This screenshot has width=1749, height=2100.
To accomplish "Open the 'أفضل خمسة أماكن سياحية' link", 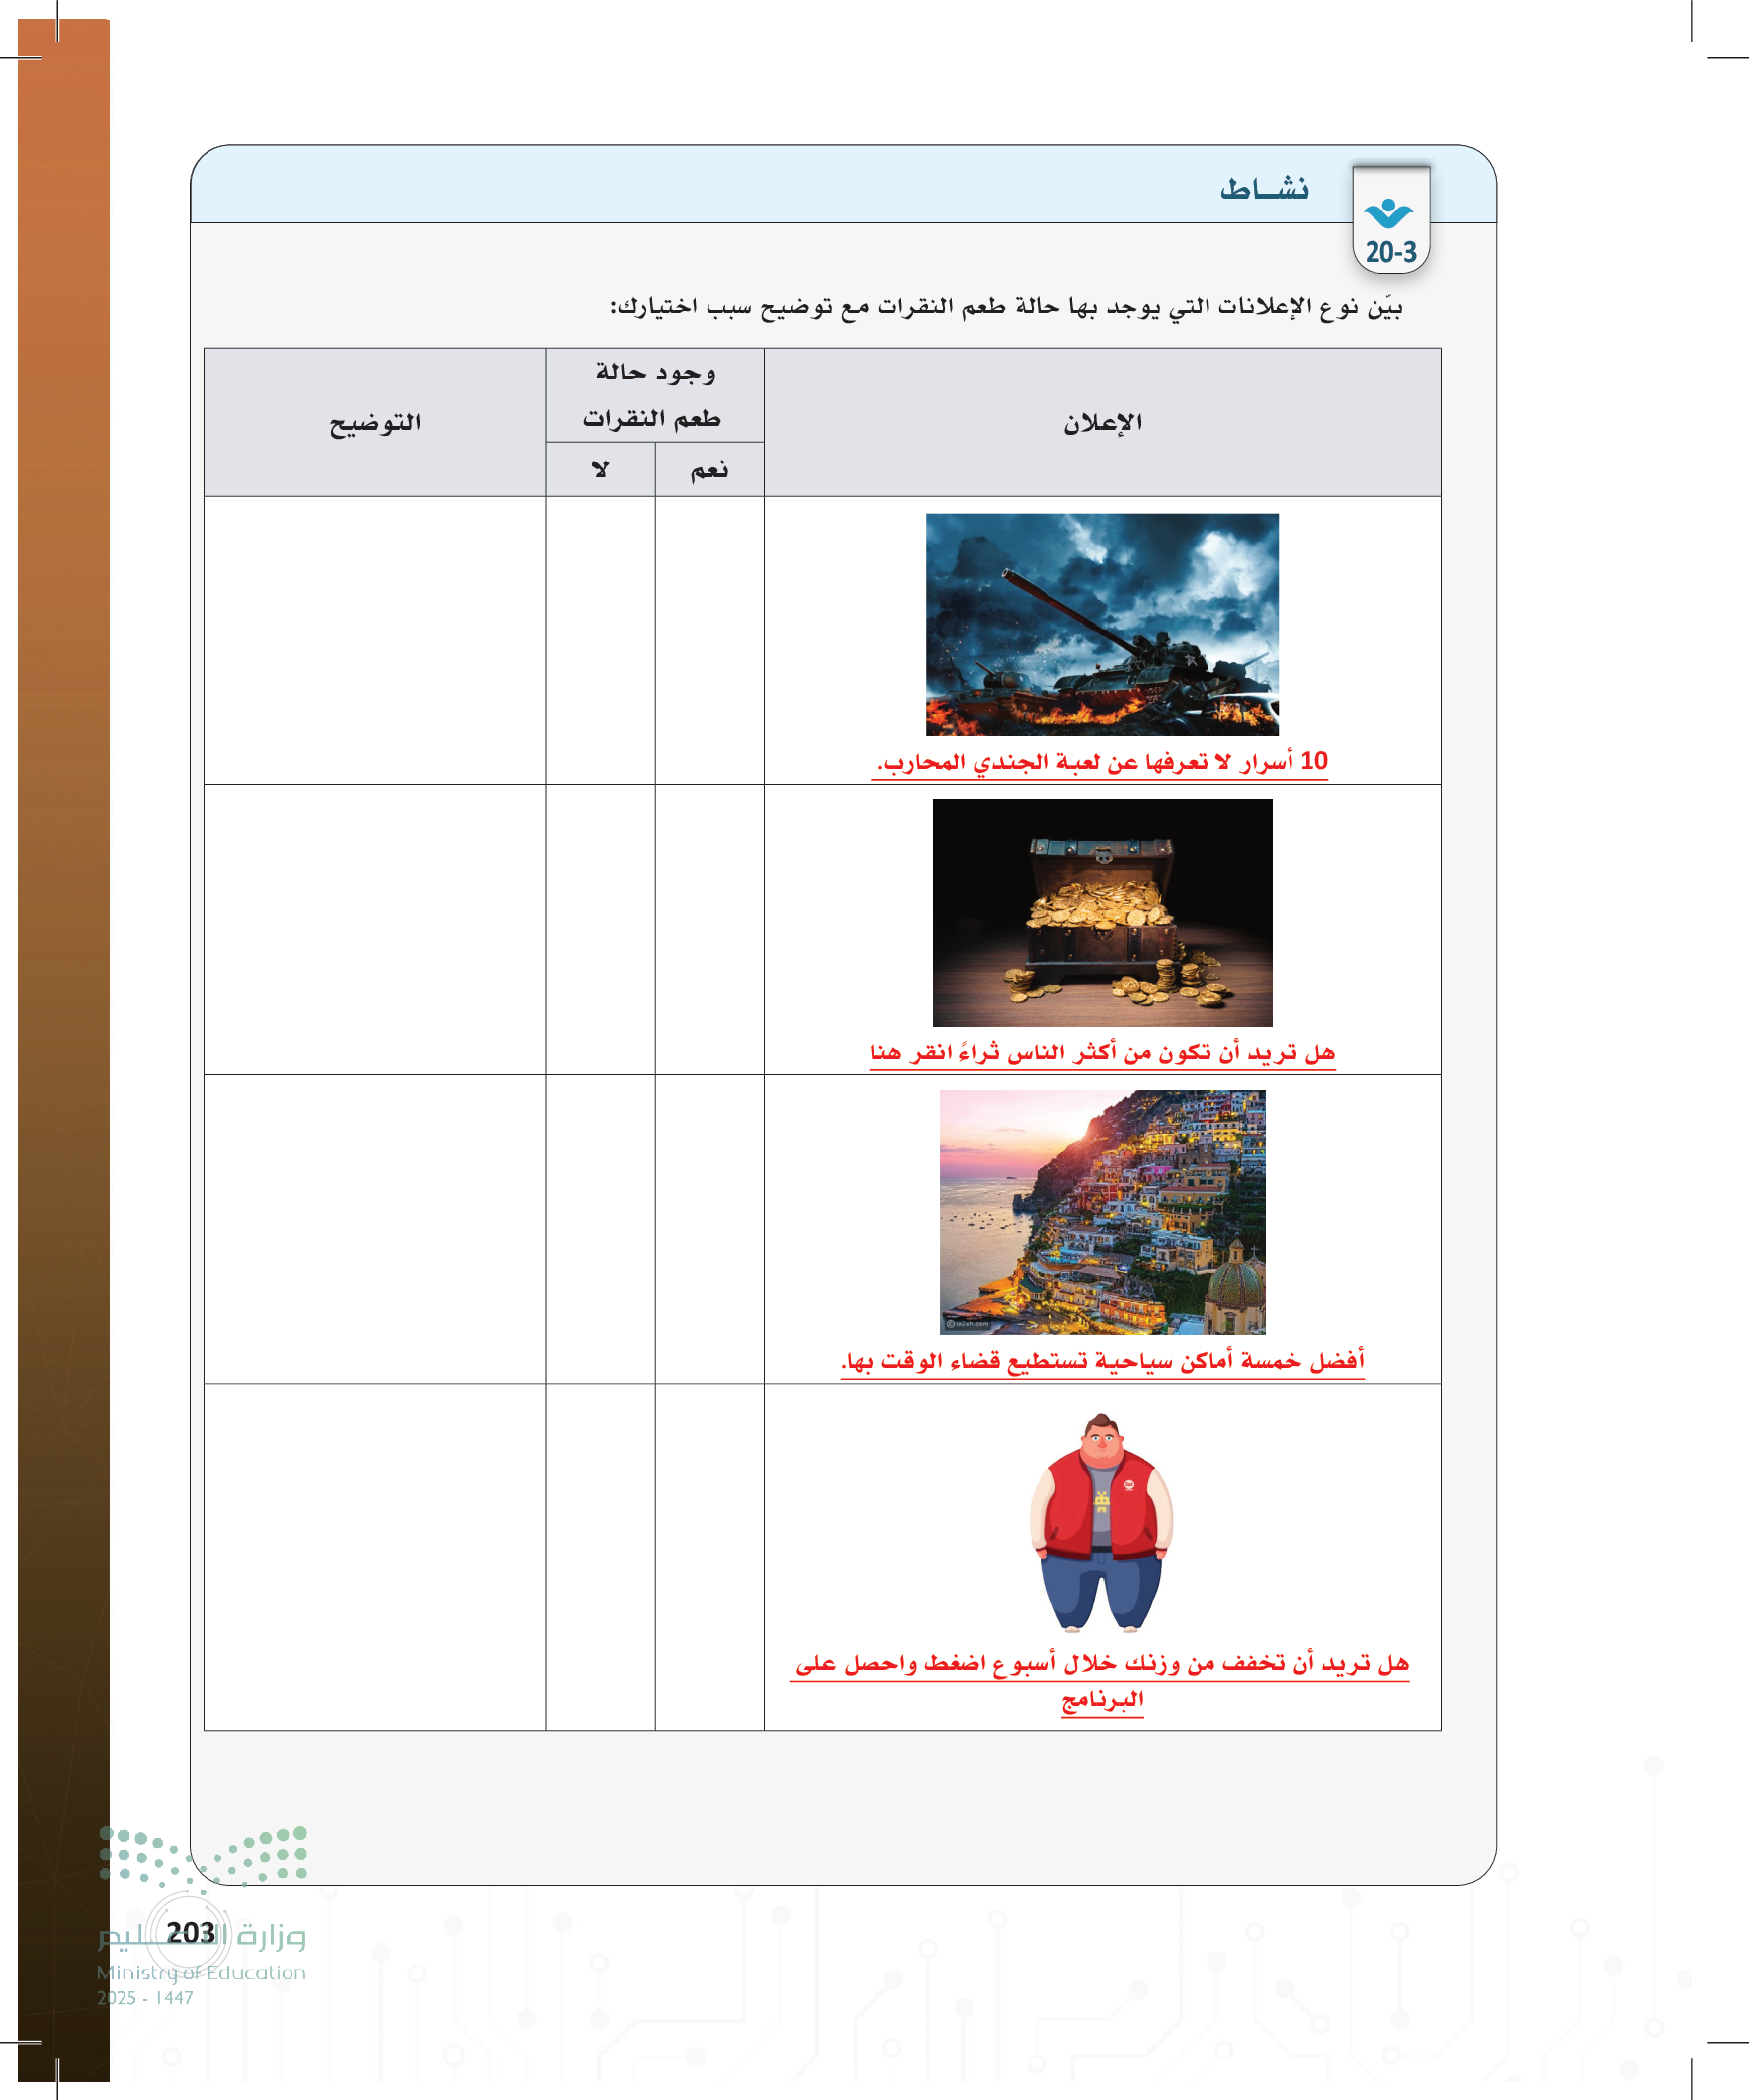I will click(1101, 1361).
